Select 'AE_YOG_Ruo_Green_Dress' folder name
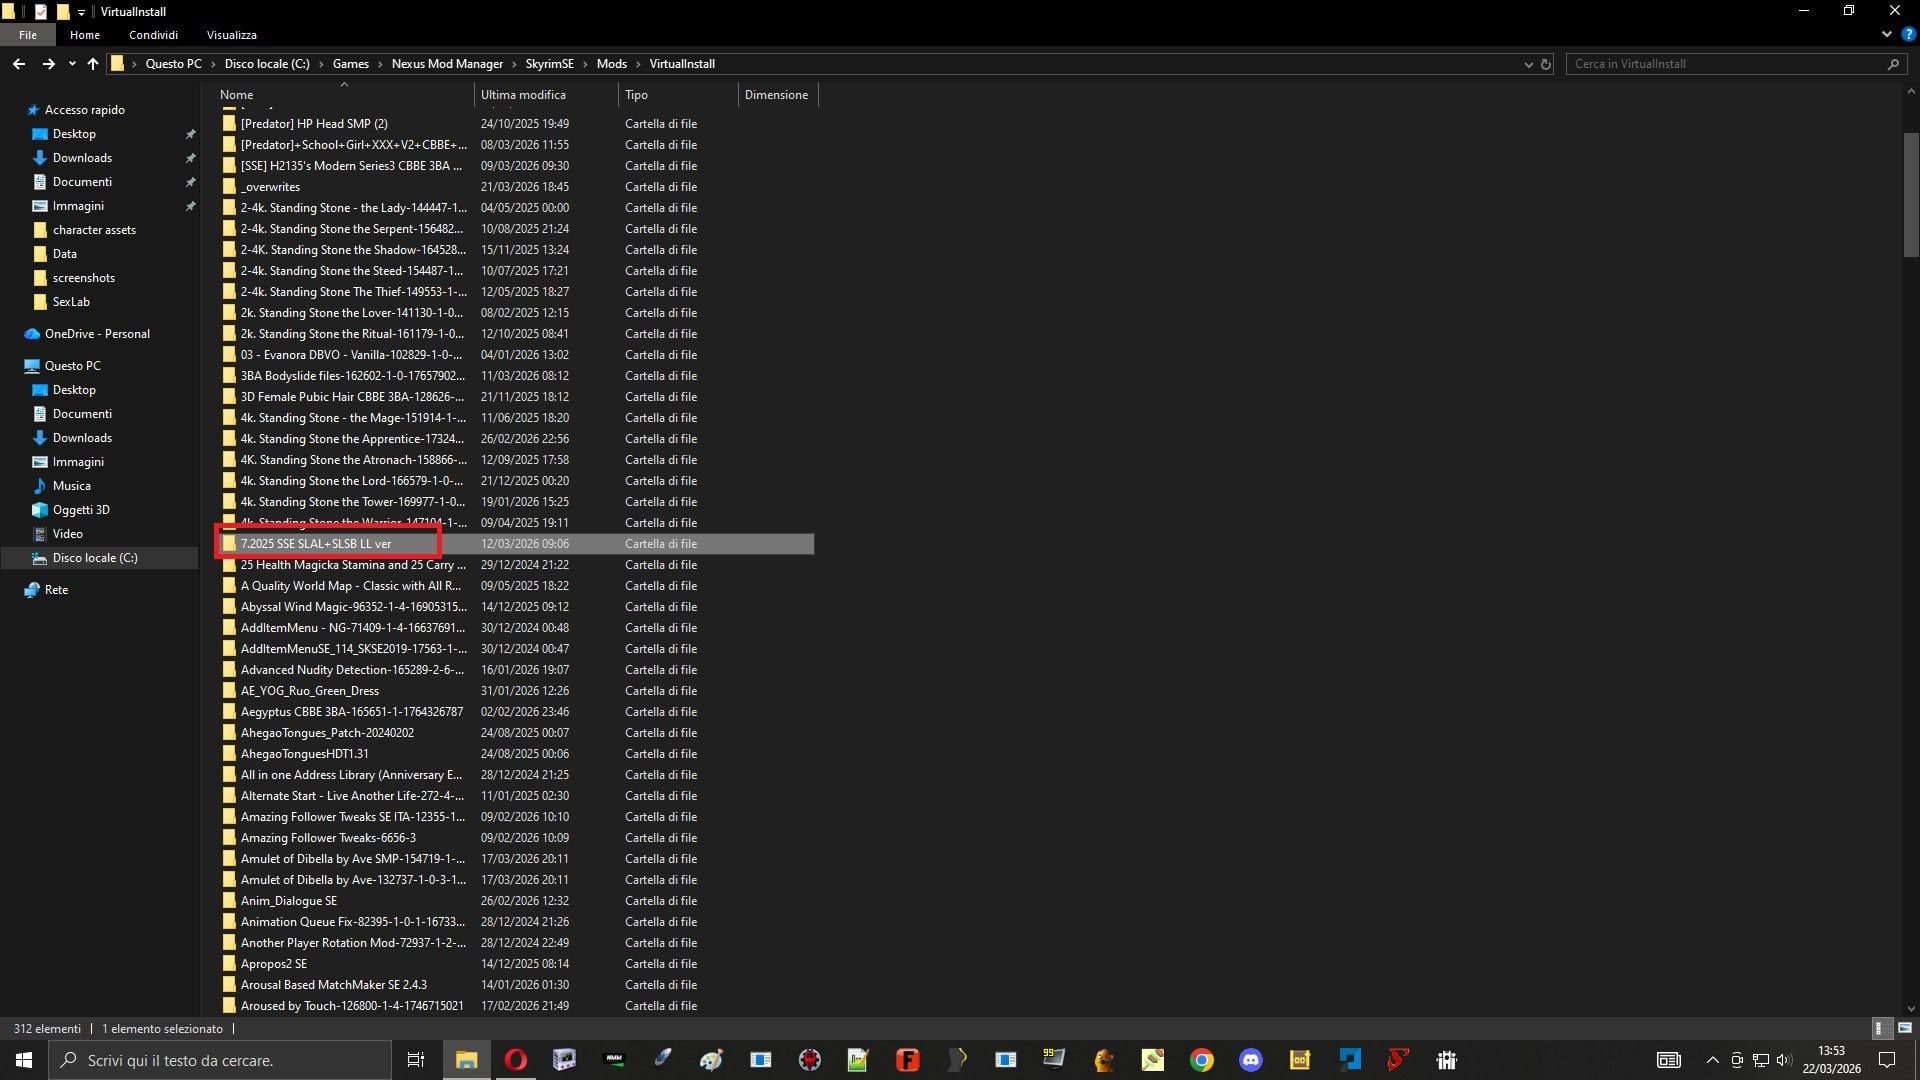This screenshot has width=1920, height=1080. pyautogui.click(x=310, y=691)
